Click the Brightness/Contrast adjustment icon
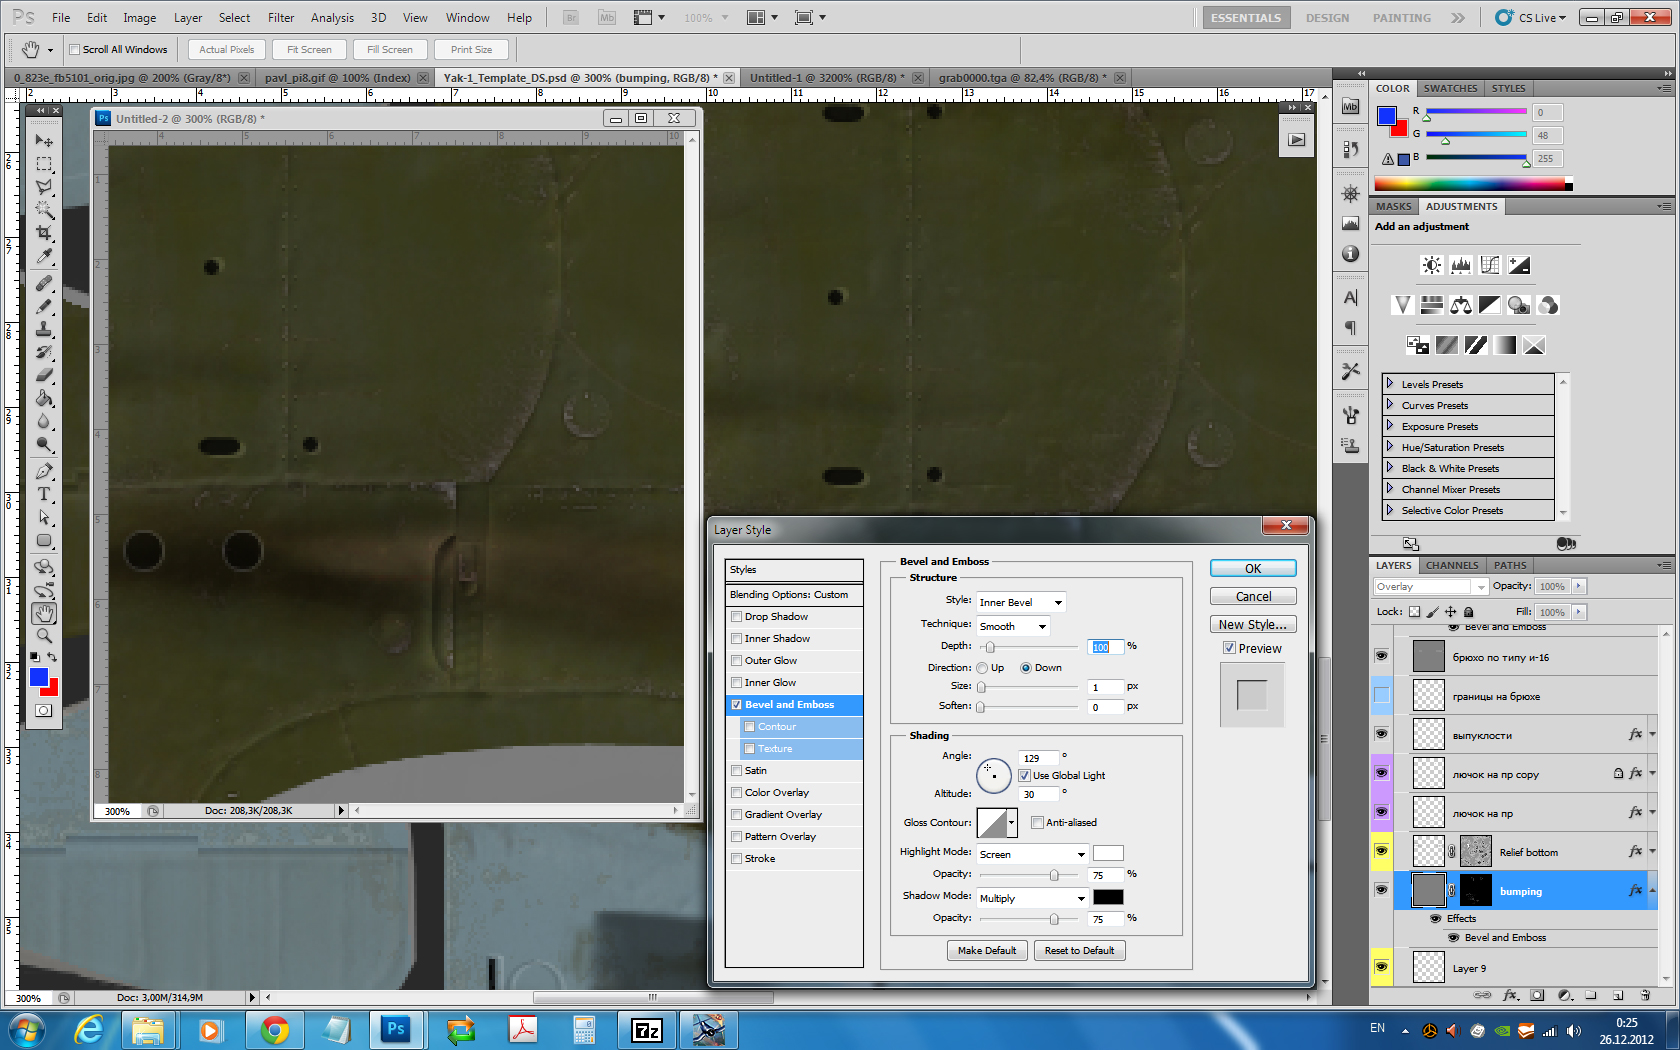The image size is (1680, 1050). coord(1432,265)
